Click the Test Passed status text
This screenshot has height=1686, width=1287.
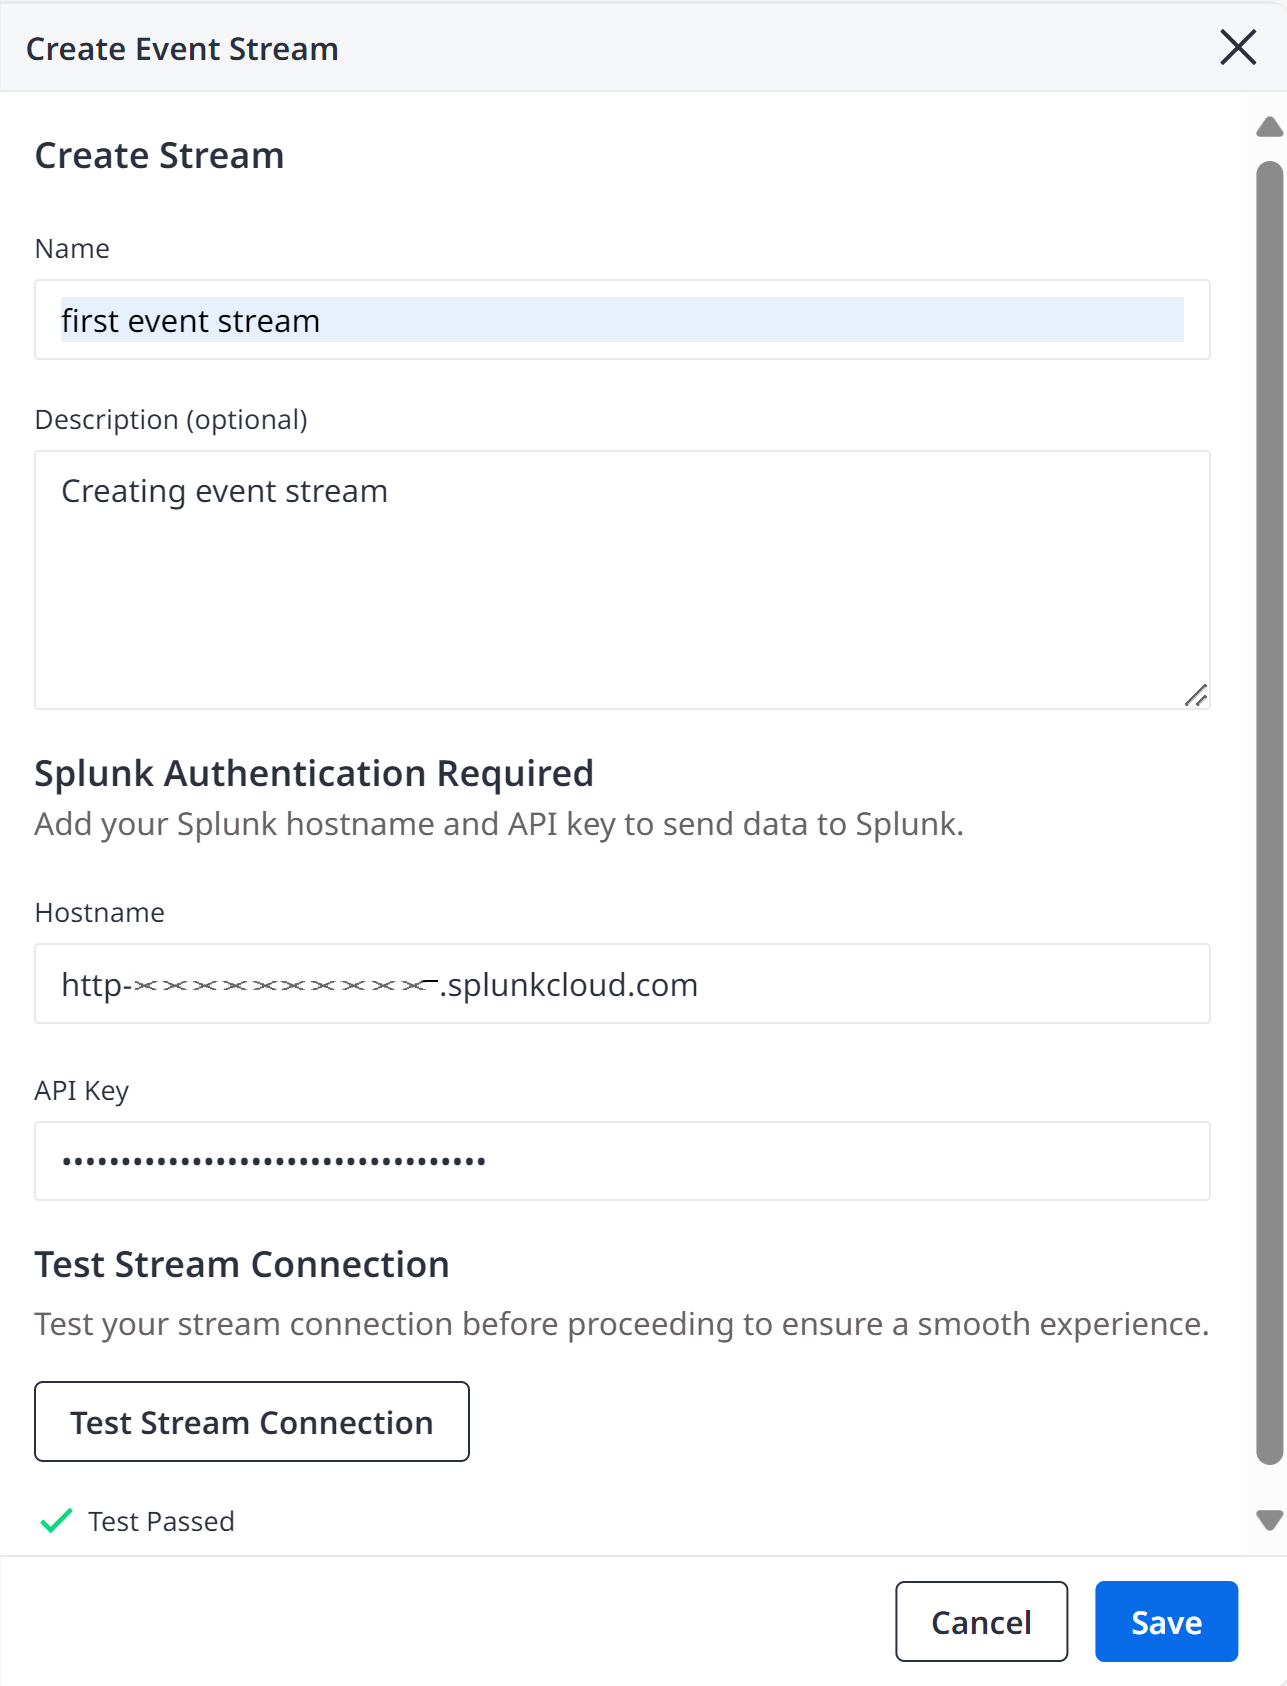[x=161, y=1521]
